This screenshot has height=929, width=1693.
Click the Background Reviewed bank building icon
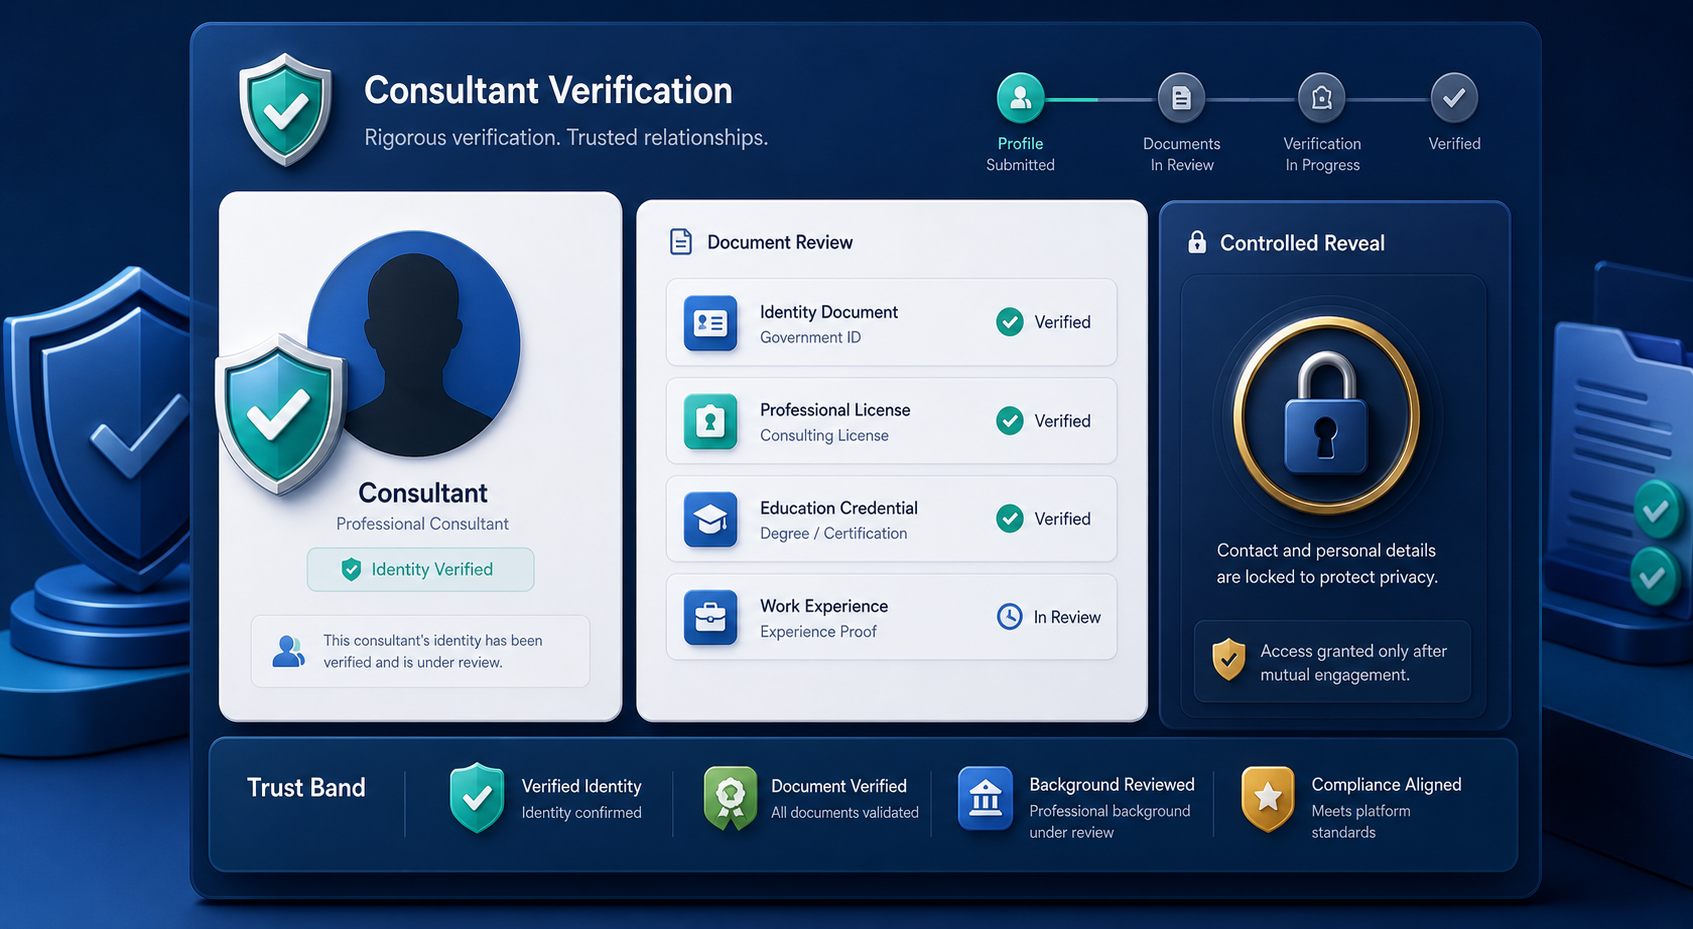click(985, 798)
